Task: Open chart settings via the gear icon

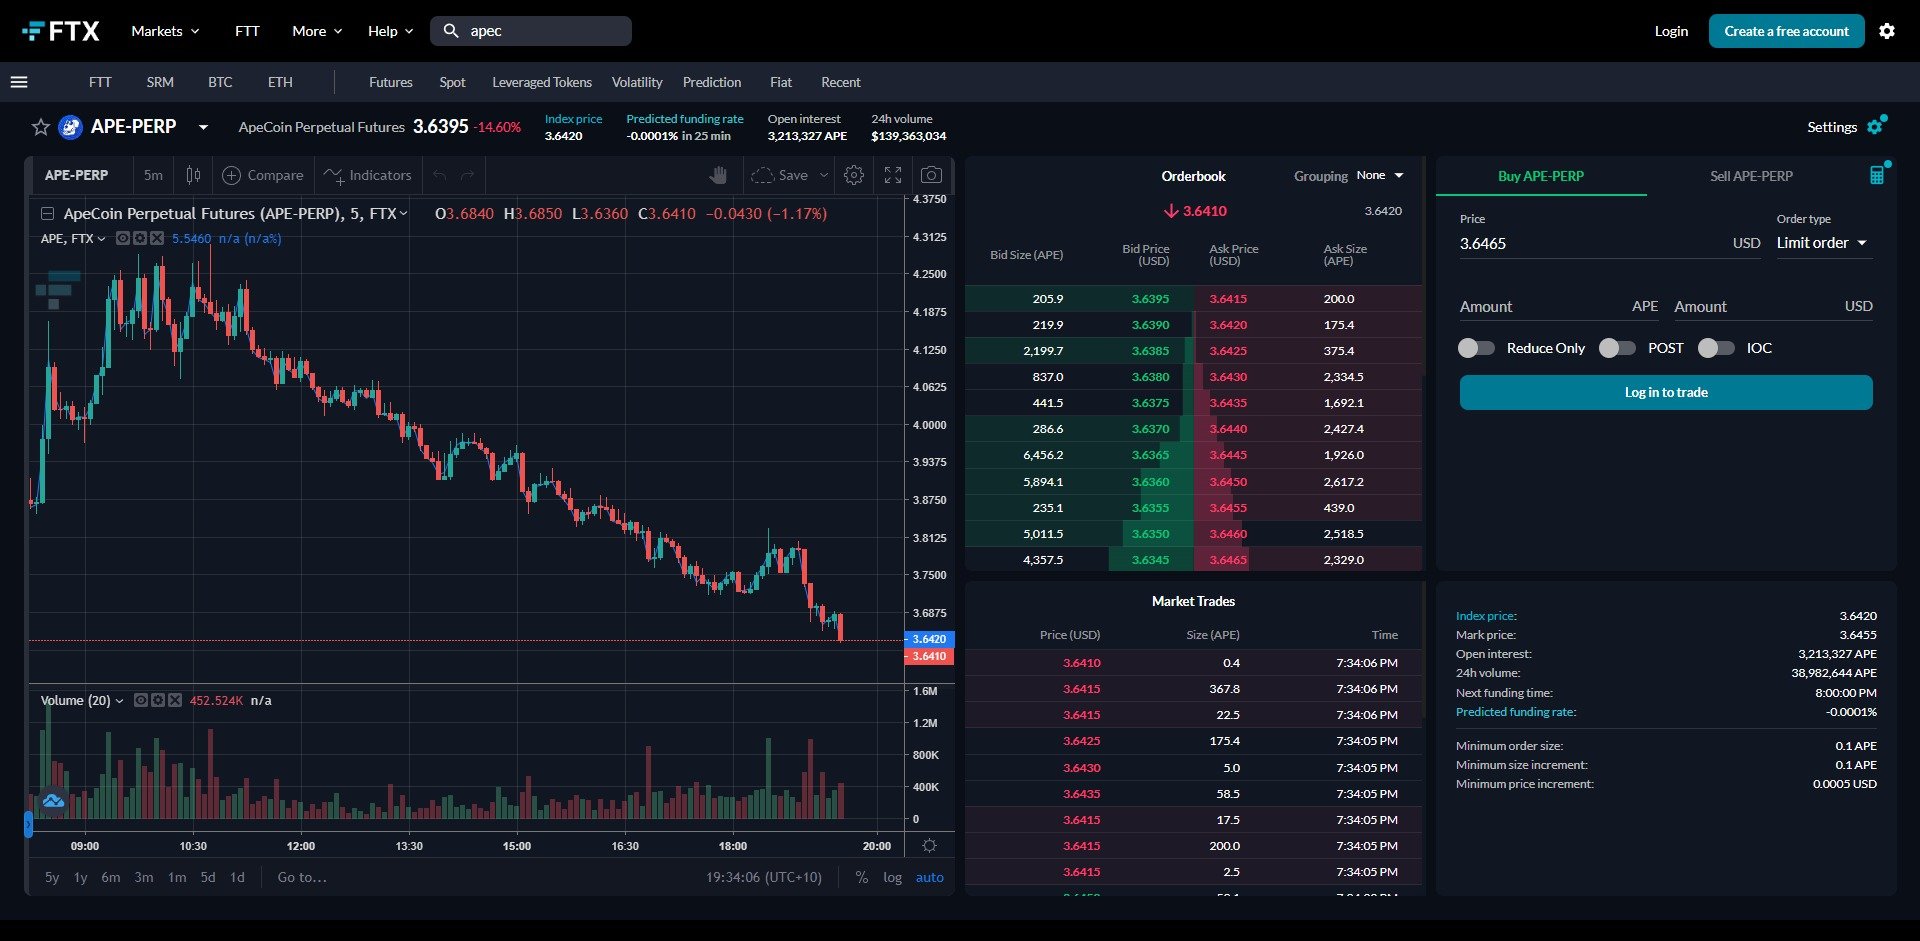Action: click(854, 175)
